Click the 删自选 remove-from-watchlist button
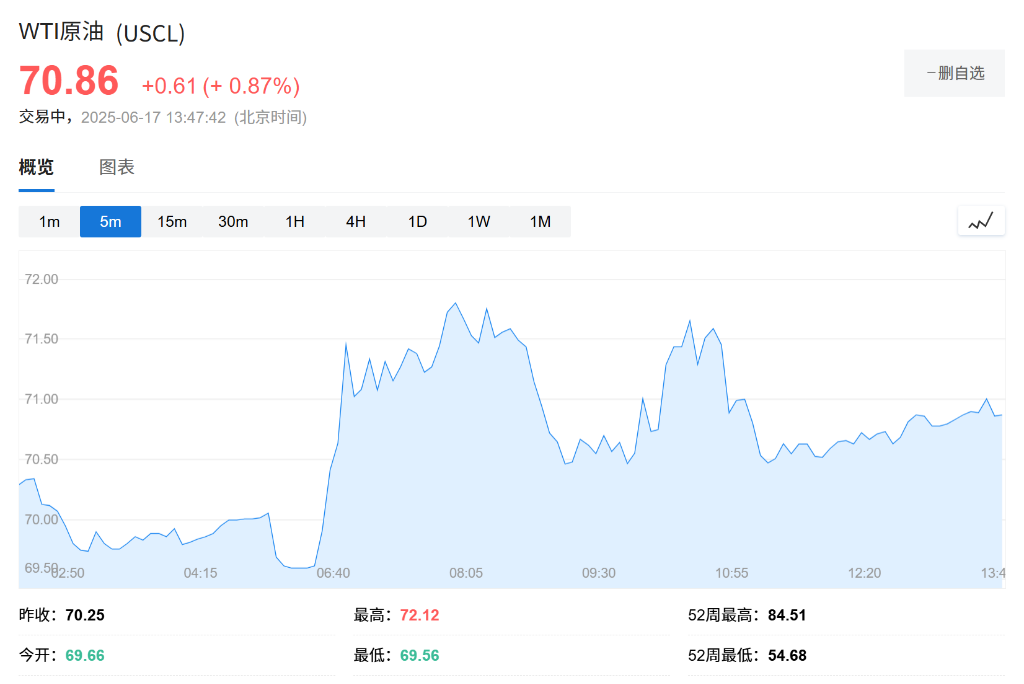 click(954, 73)
